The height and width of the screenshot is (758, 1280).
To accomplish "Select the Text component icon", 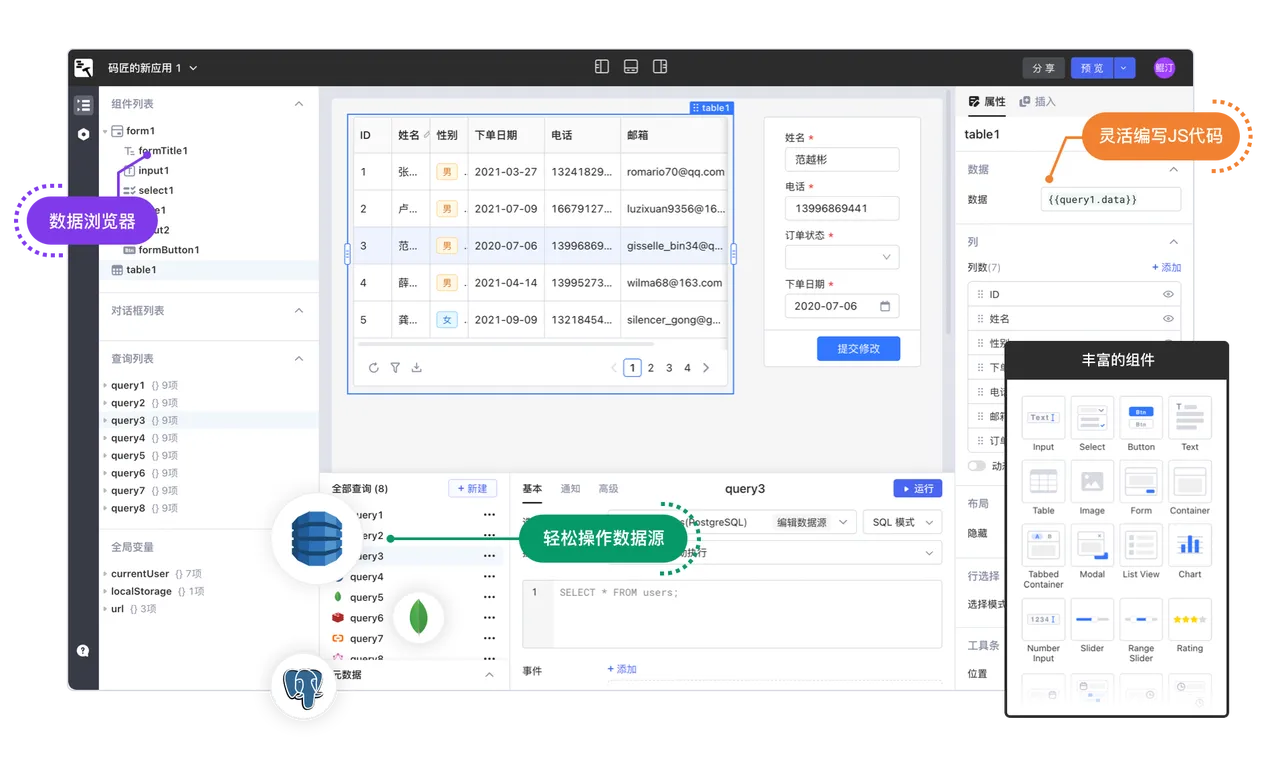I will tap(1190, 418).
